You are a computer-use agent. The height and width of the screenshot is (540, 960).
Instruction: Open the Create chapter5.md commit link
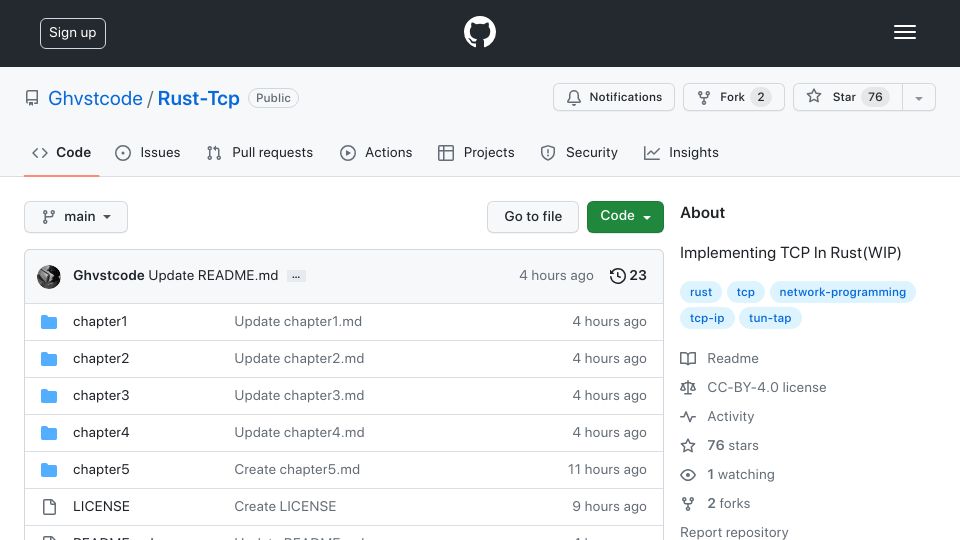pyautogui.click(x=297, y=470)
